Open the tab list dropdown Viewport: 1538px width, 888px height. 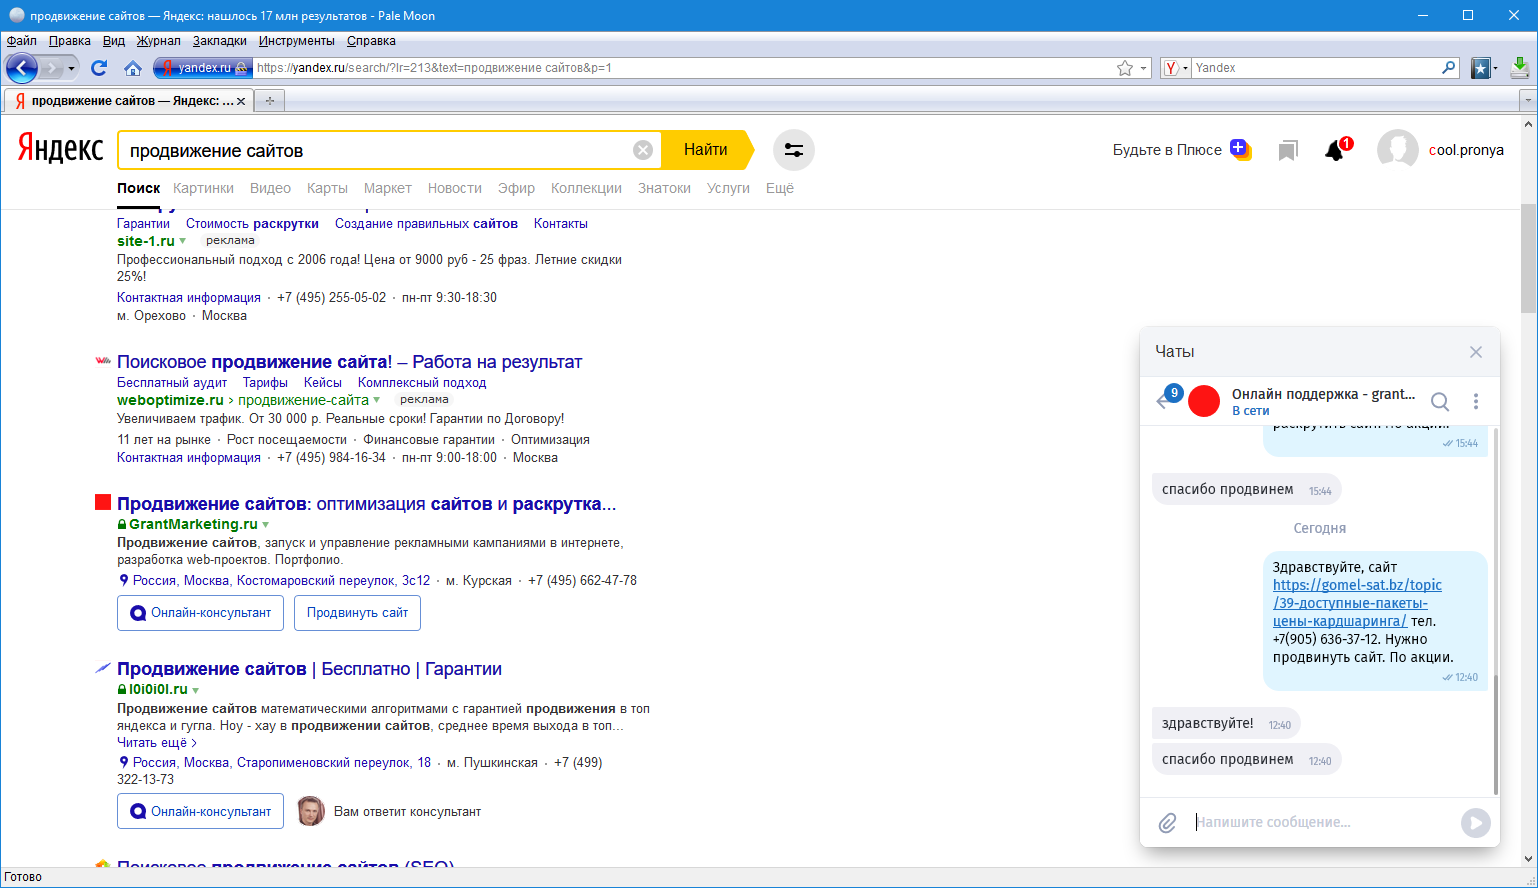pos(1527,101)
